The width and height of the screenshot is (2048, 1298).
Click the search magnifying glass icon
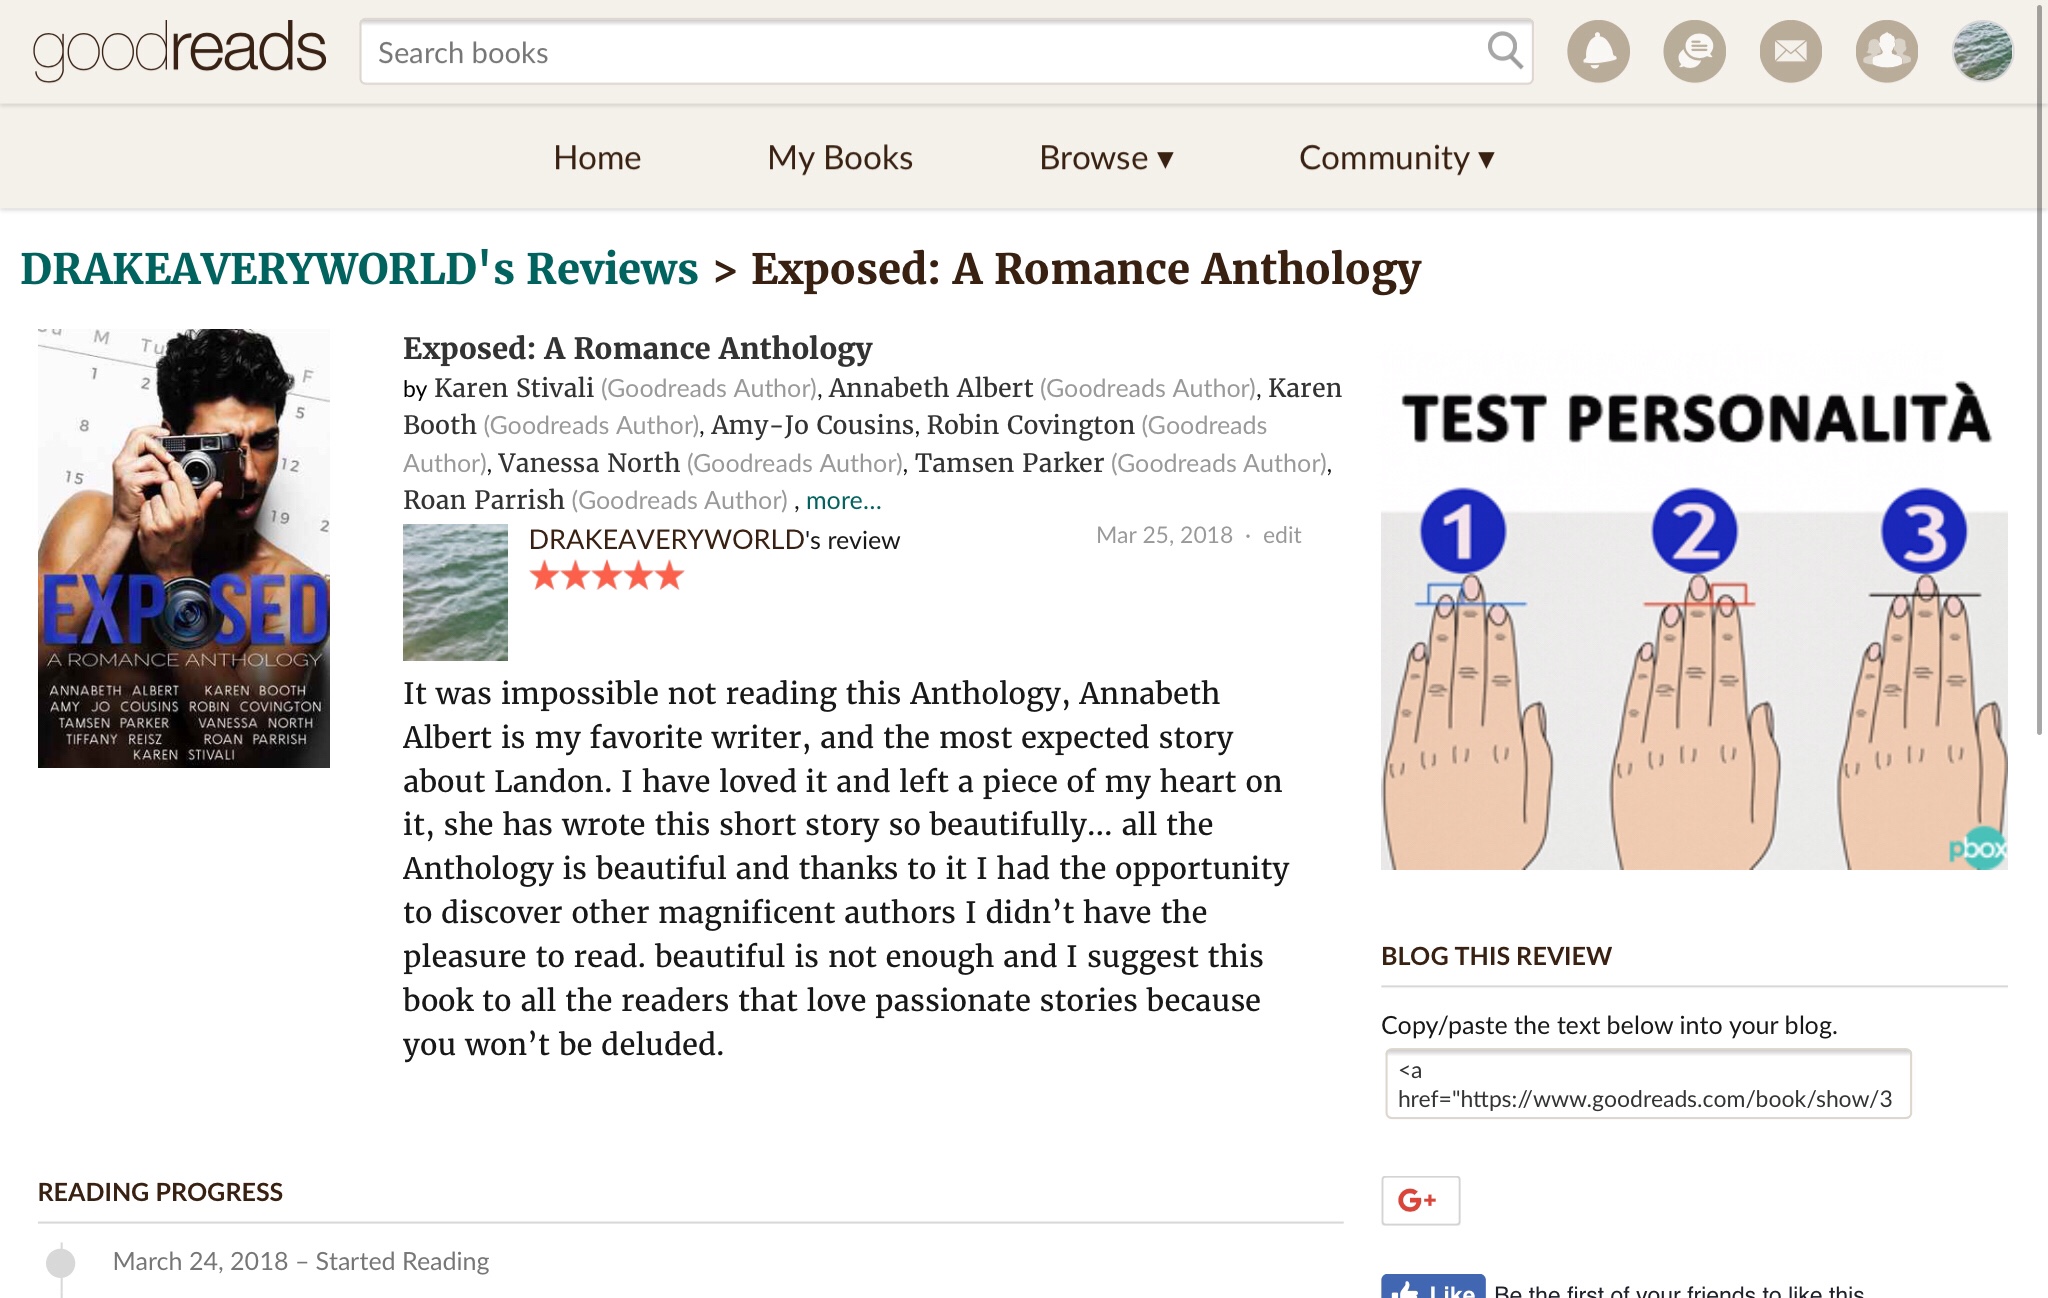coord(1504,50)
